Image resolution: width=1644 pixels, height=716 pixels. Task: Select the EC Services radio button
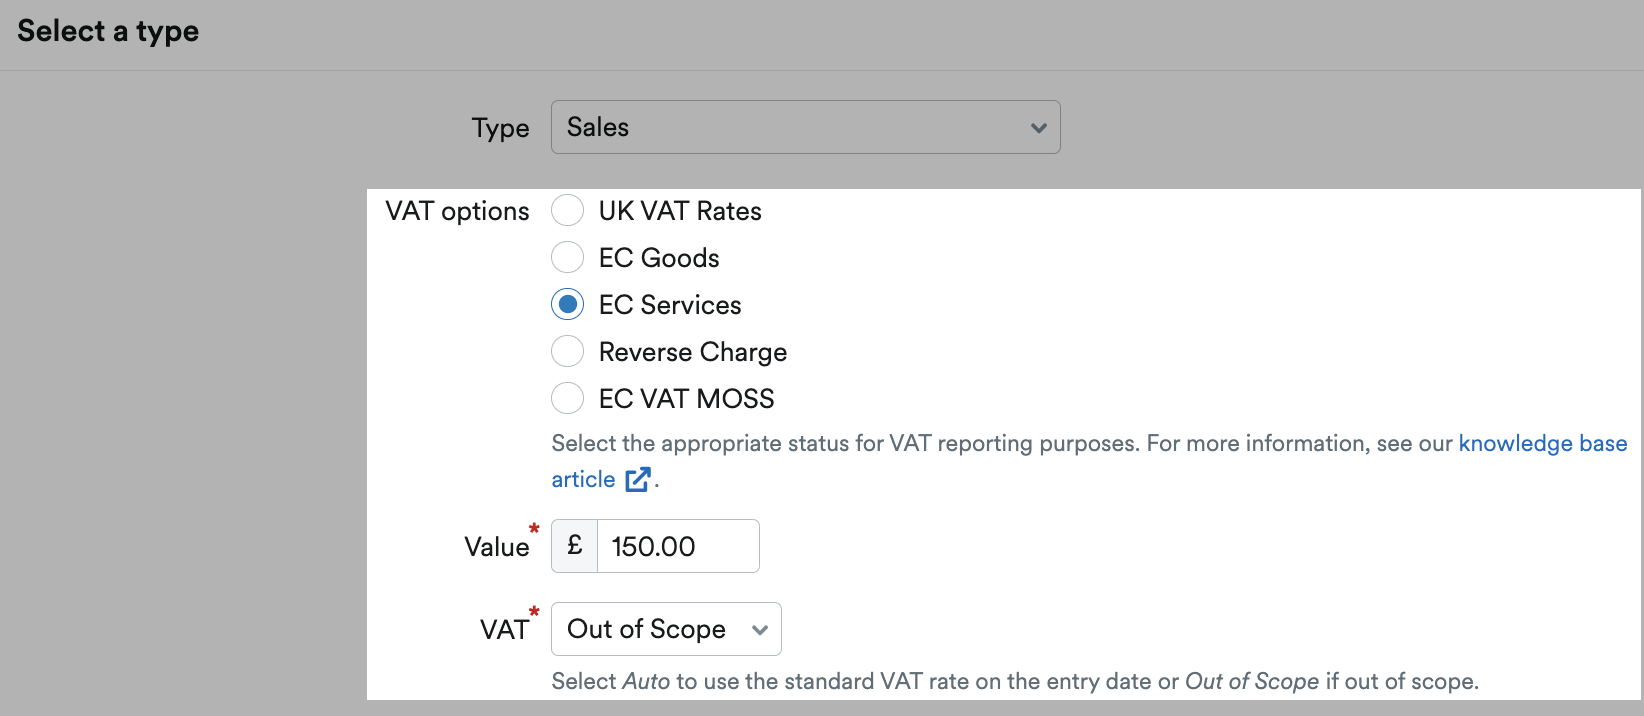pyautogui.click(x=567, y=305)
